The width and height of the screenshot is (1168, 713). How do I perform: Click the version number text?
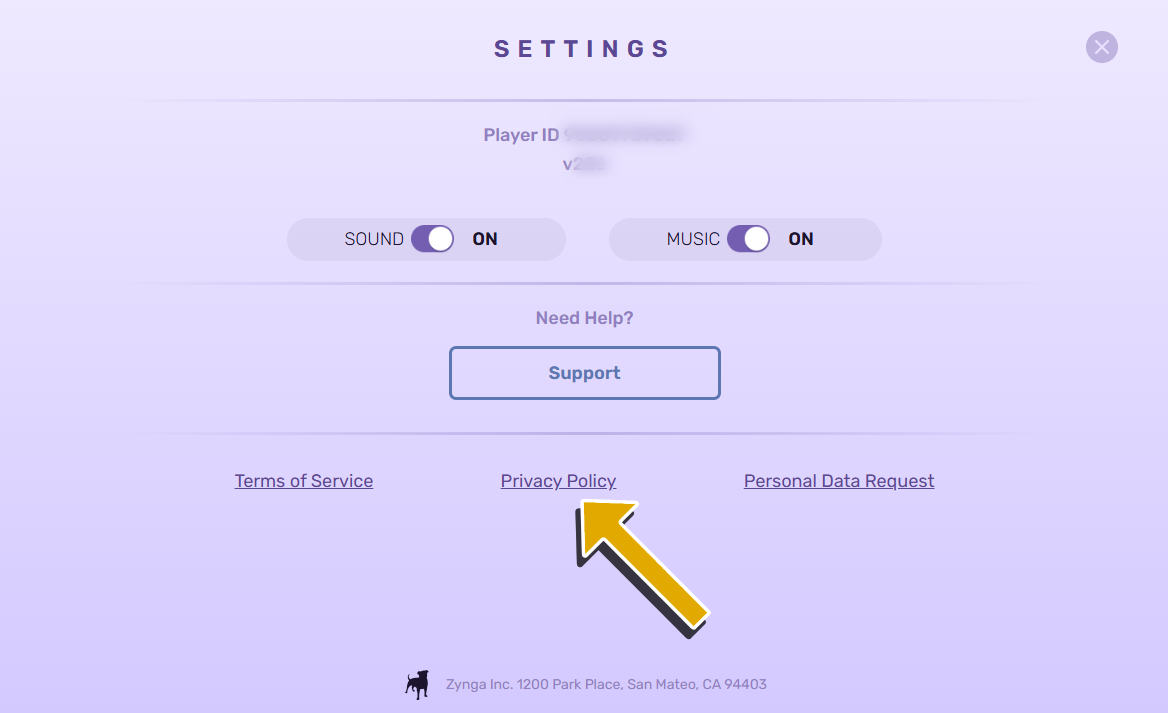coord(585,164)
